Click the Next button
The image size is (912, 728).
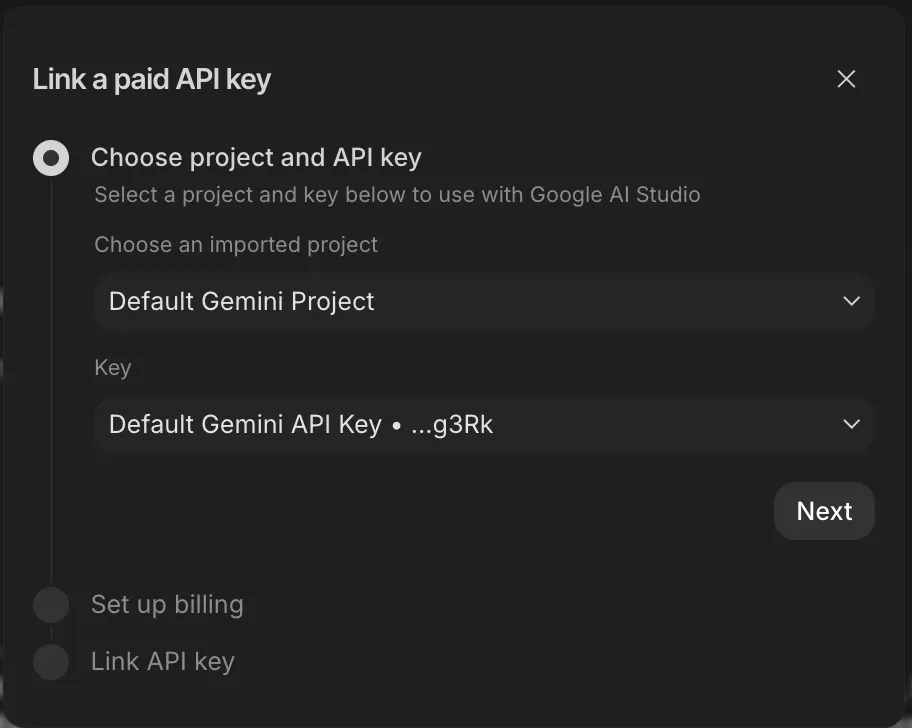823,511
